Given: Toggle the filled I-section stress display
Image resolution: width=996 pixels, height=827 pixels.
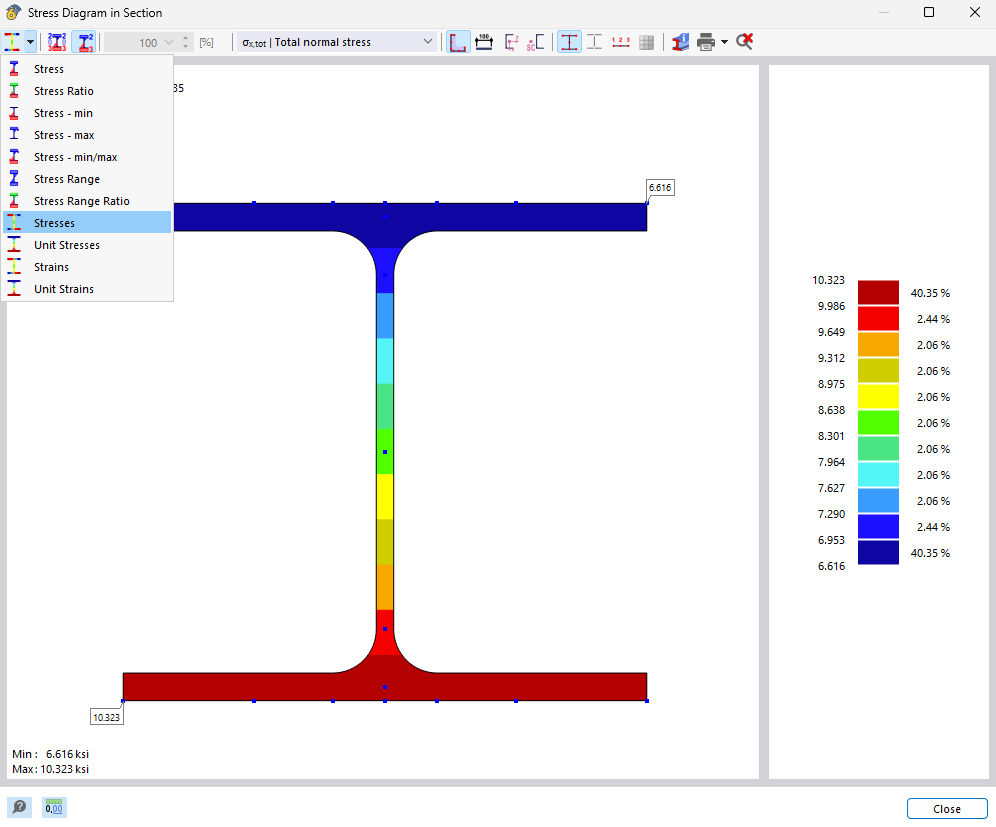Looking at the screenshot, I should coord(570,42).
